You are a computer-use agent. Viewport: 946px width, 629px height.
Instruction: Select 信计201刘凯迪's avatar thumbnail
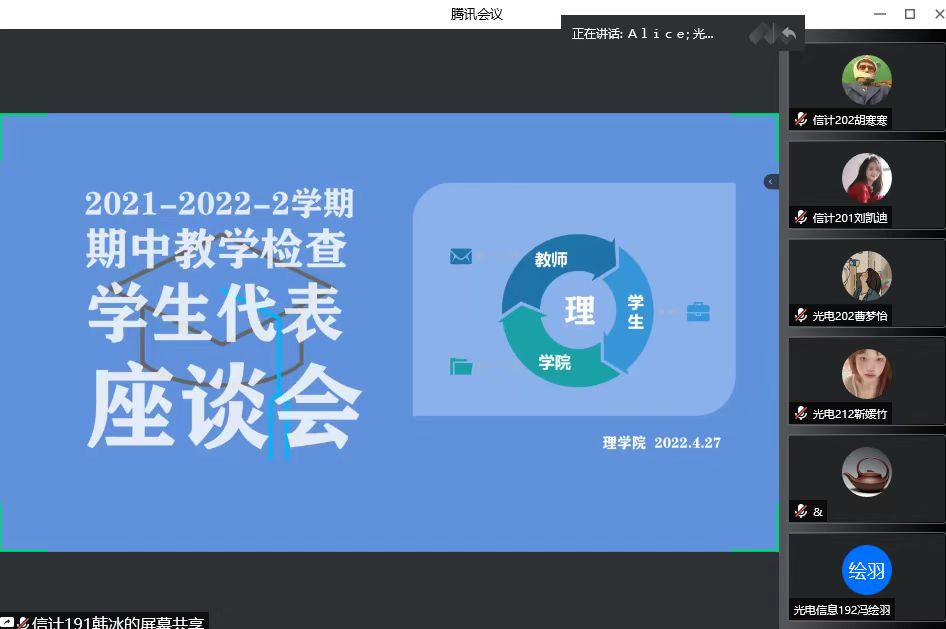click(866, 178)
